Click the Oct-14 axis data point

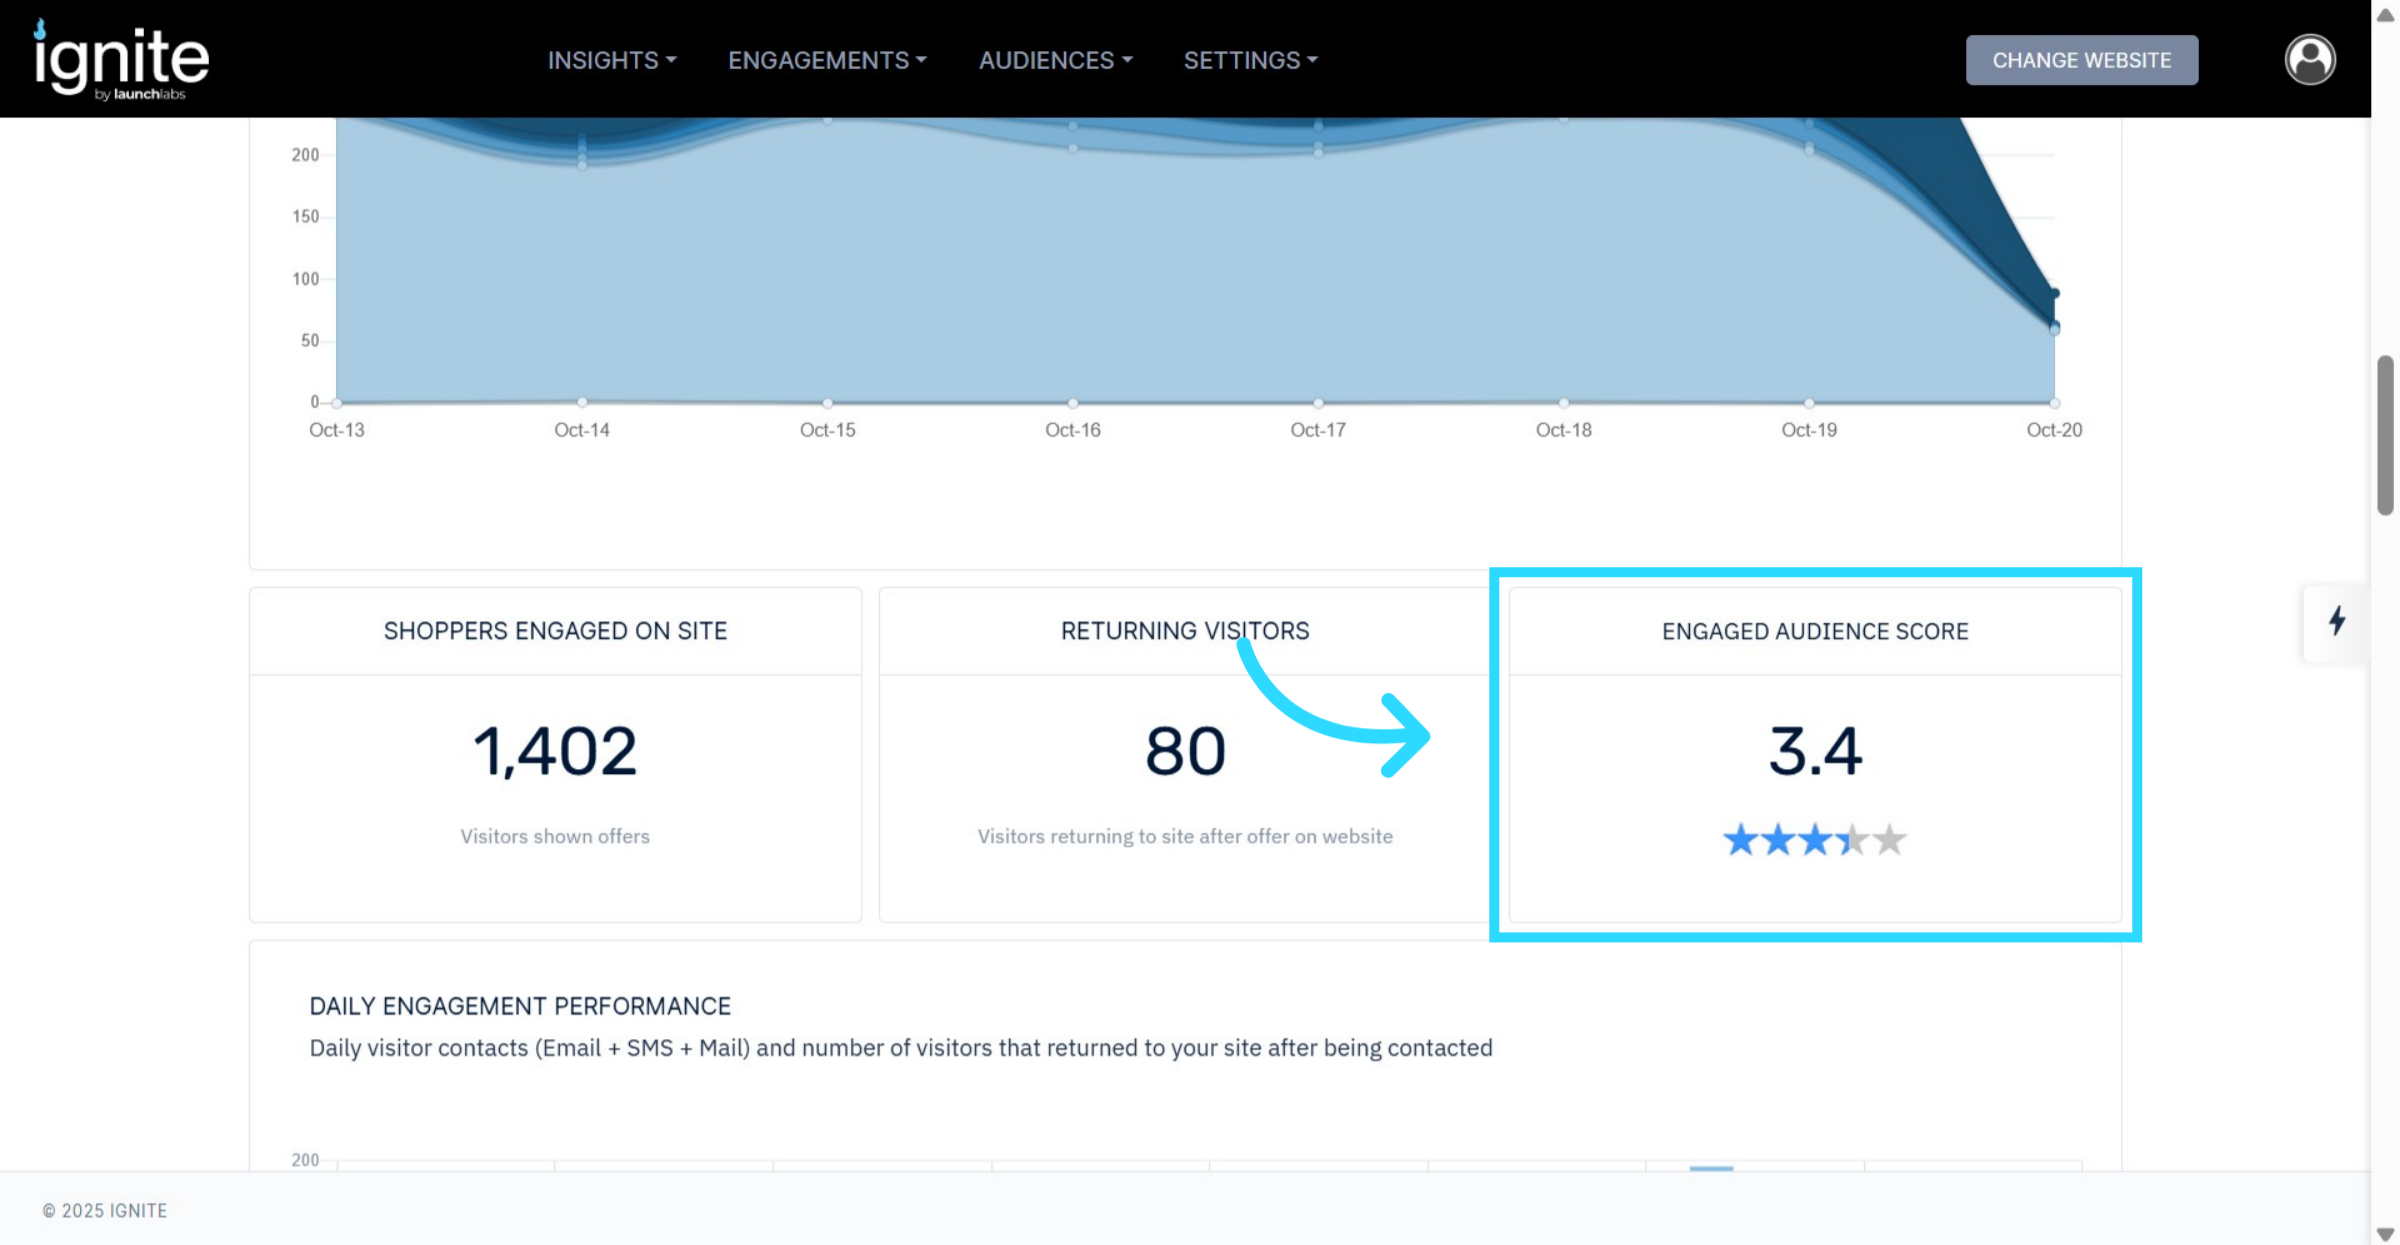tap(582, 402)
